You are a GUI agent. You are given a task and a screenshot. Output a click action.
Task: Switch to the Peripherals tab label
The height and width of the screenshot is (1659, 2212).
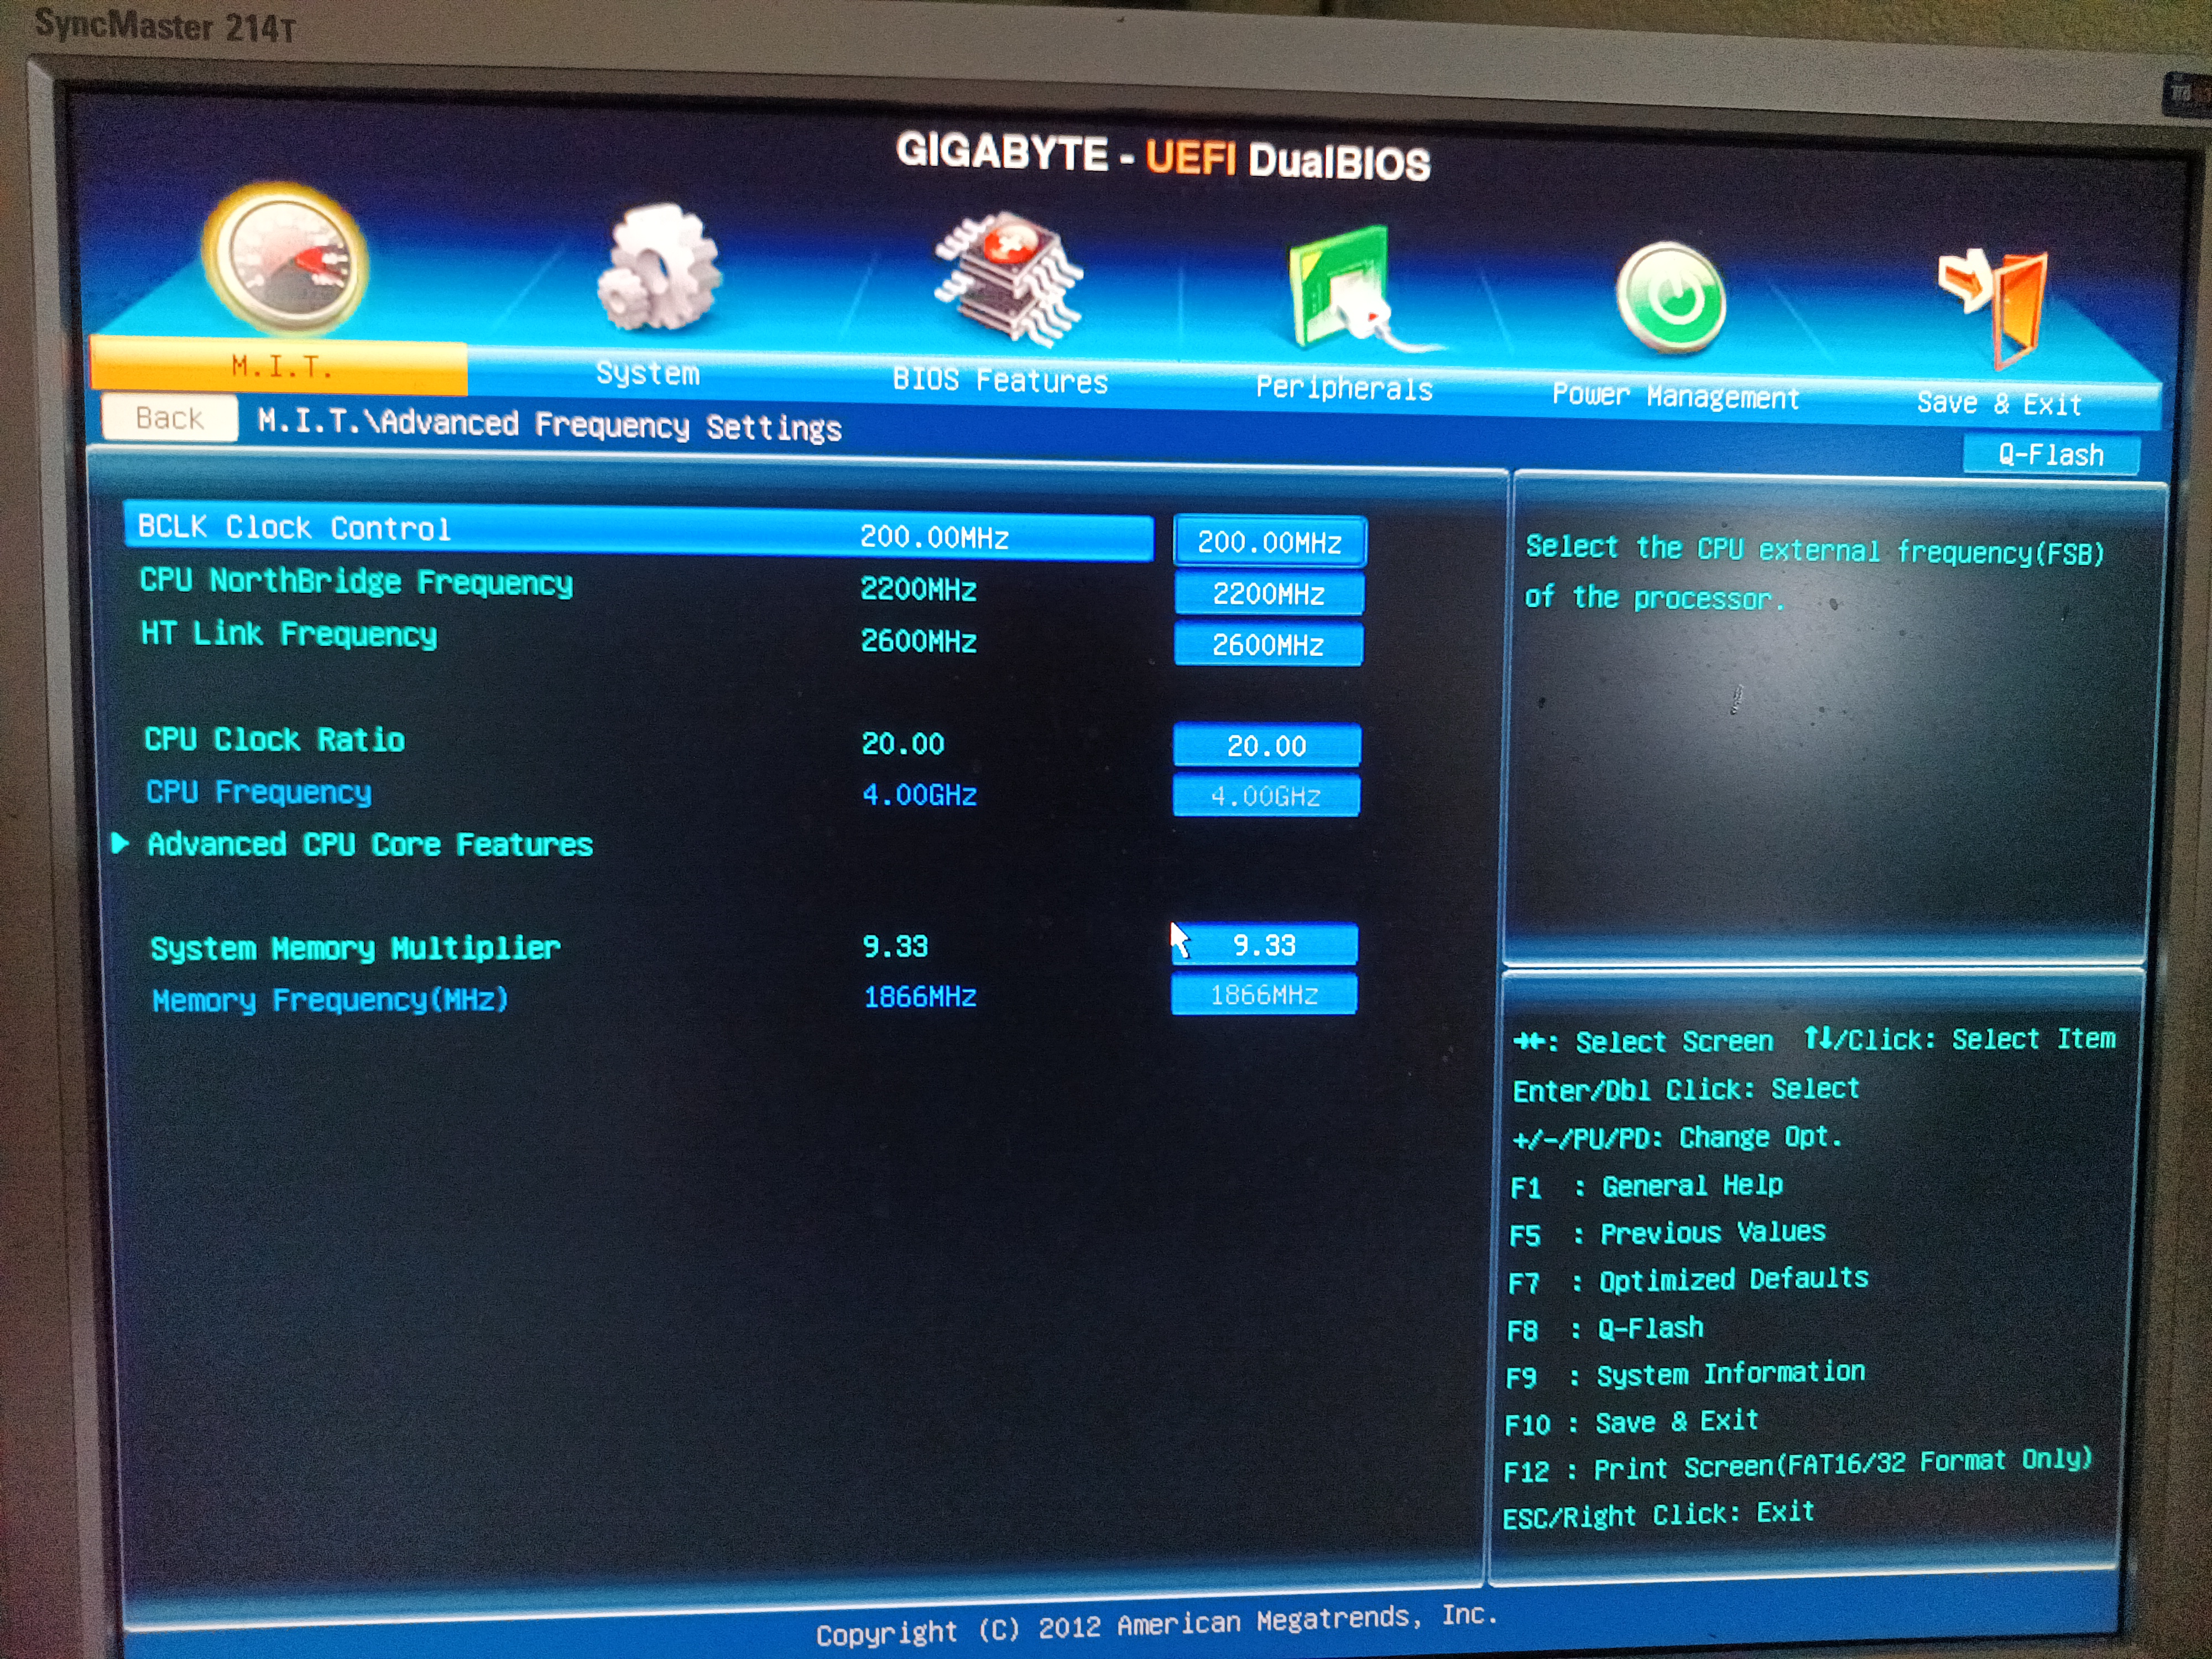(1344, 388)
